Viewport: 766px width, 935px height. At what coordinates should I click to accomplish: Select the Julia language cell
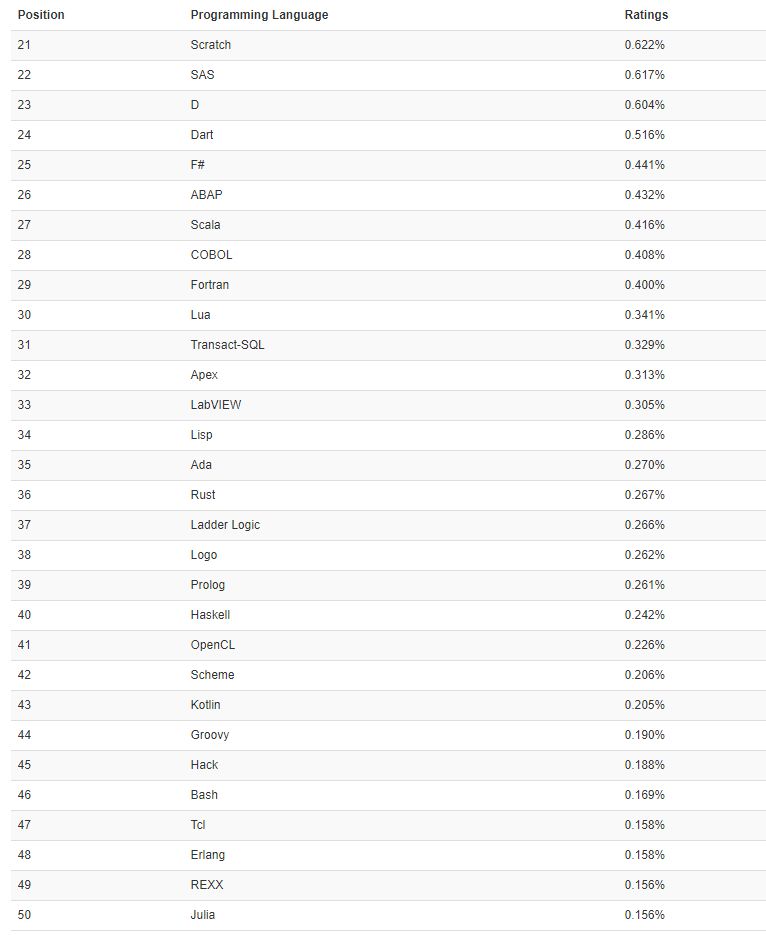click(203, 915)
